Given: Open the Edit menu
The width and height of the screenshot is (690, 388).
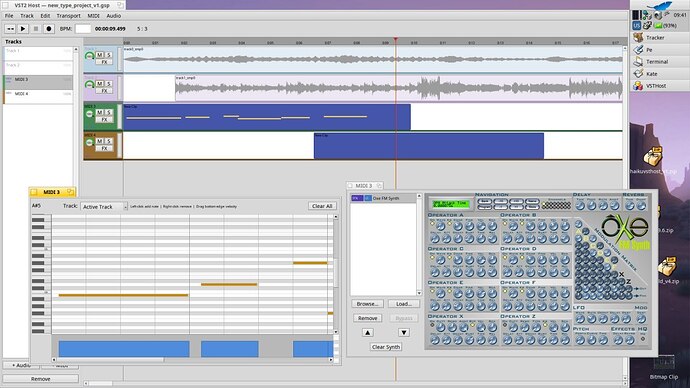Looking at the screenshot, I should [45, 15].
